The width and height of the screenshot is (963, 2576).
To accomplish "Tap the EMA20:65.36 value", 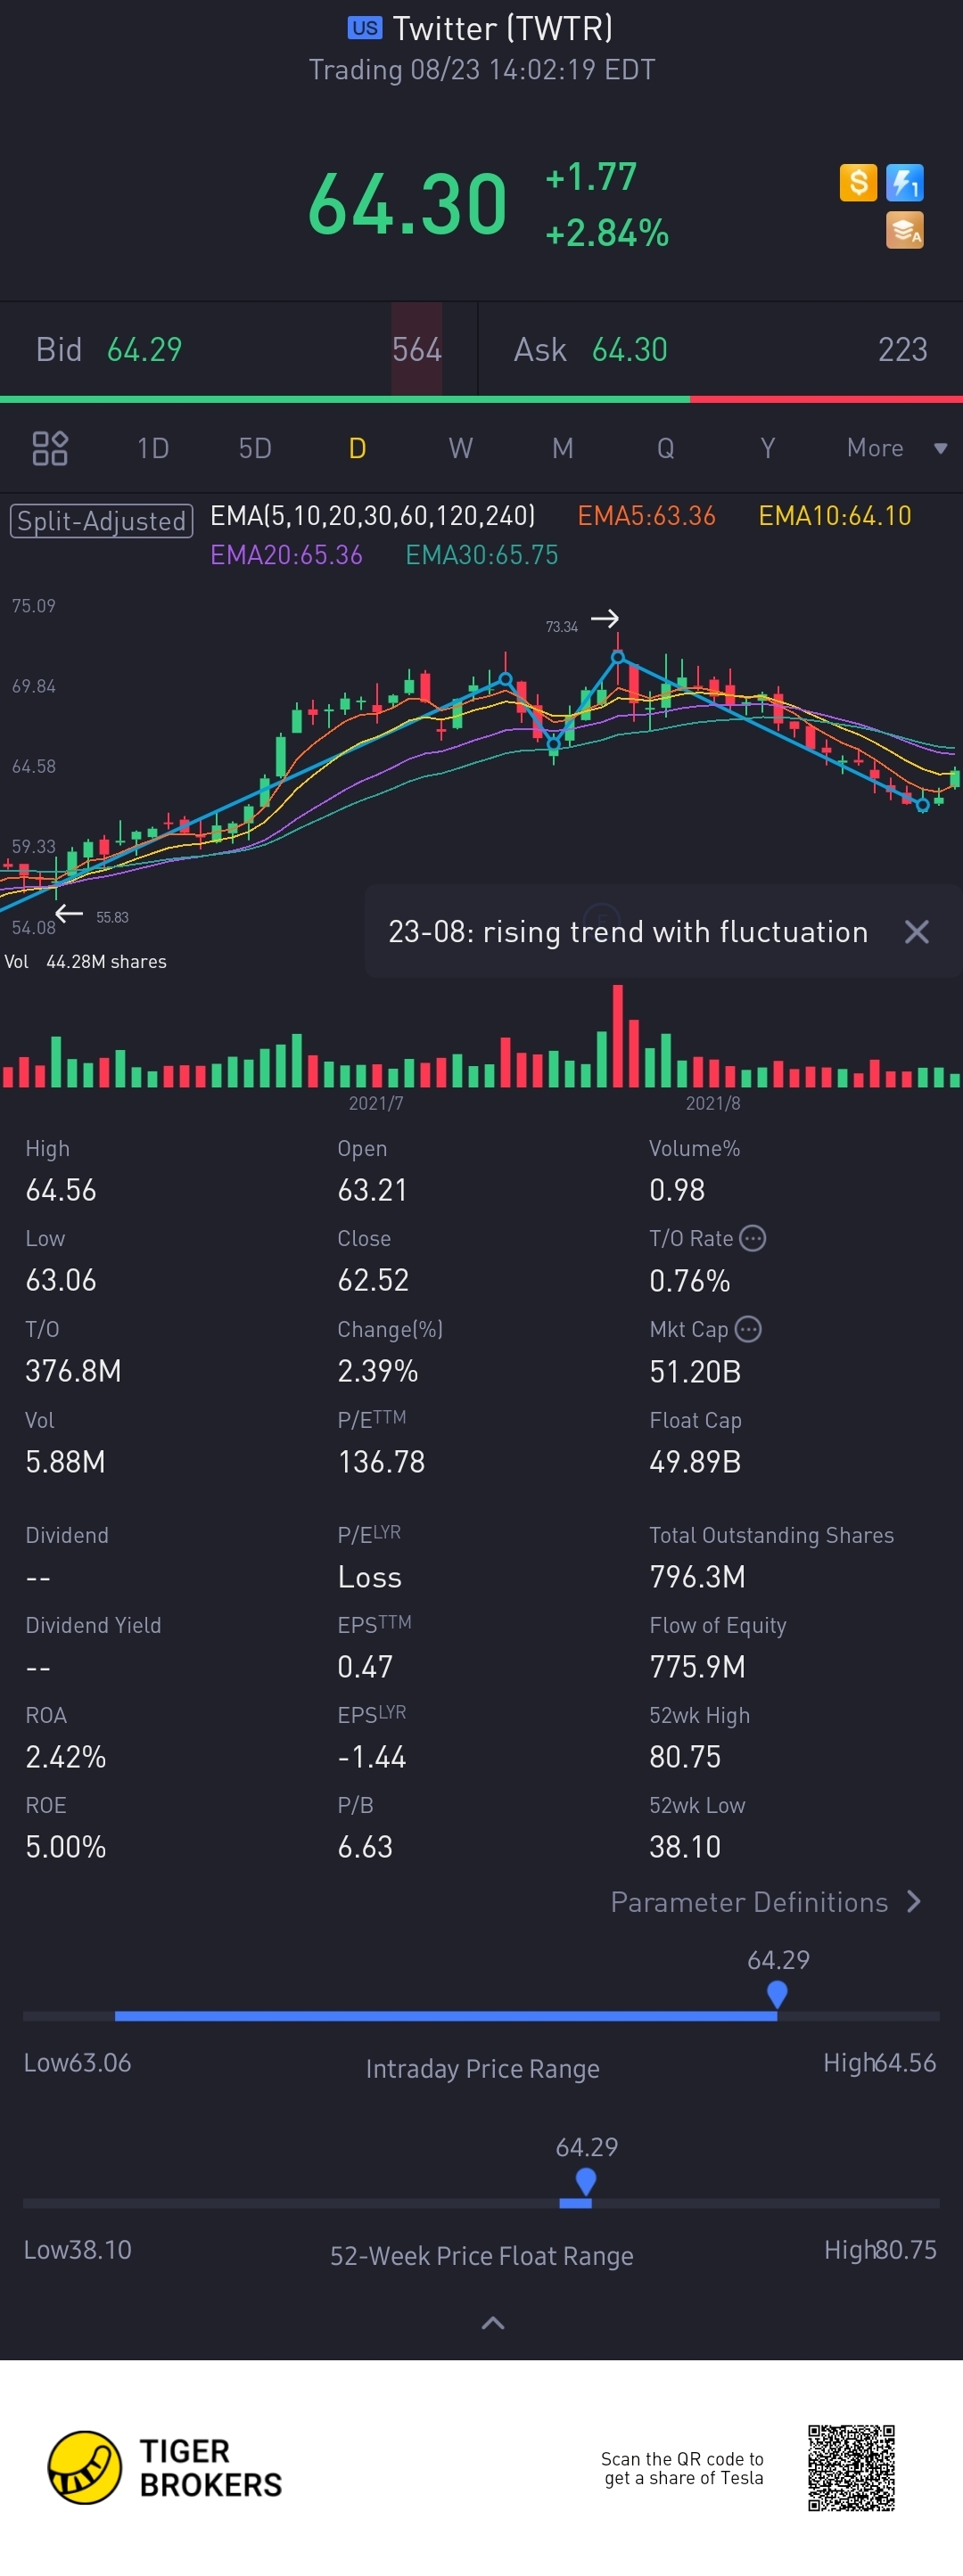I will tap(286, 555).
